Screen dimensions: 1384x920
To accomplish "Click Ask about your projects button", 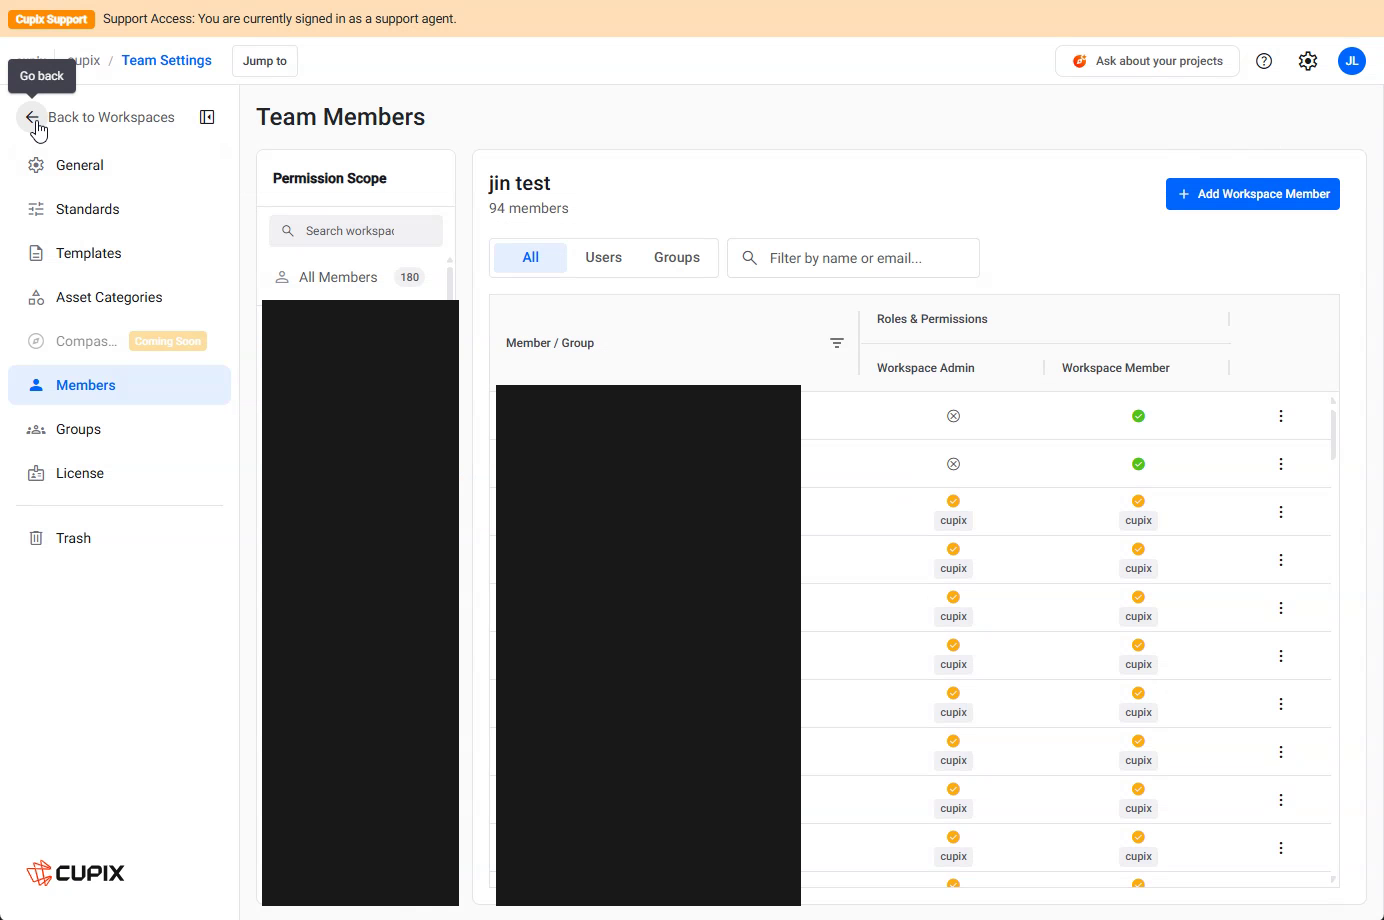I will point(1147,61).
